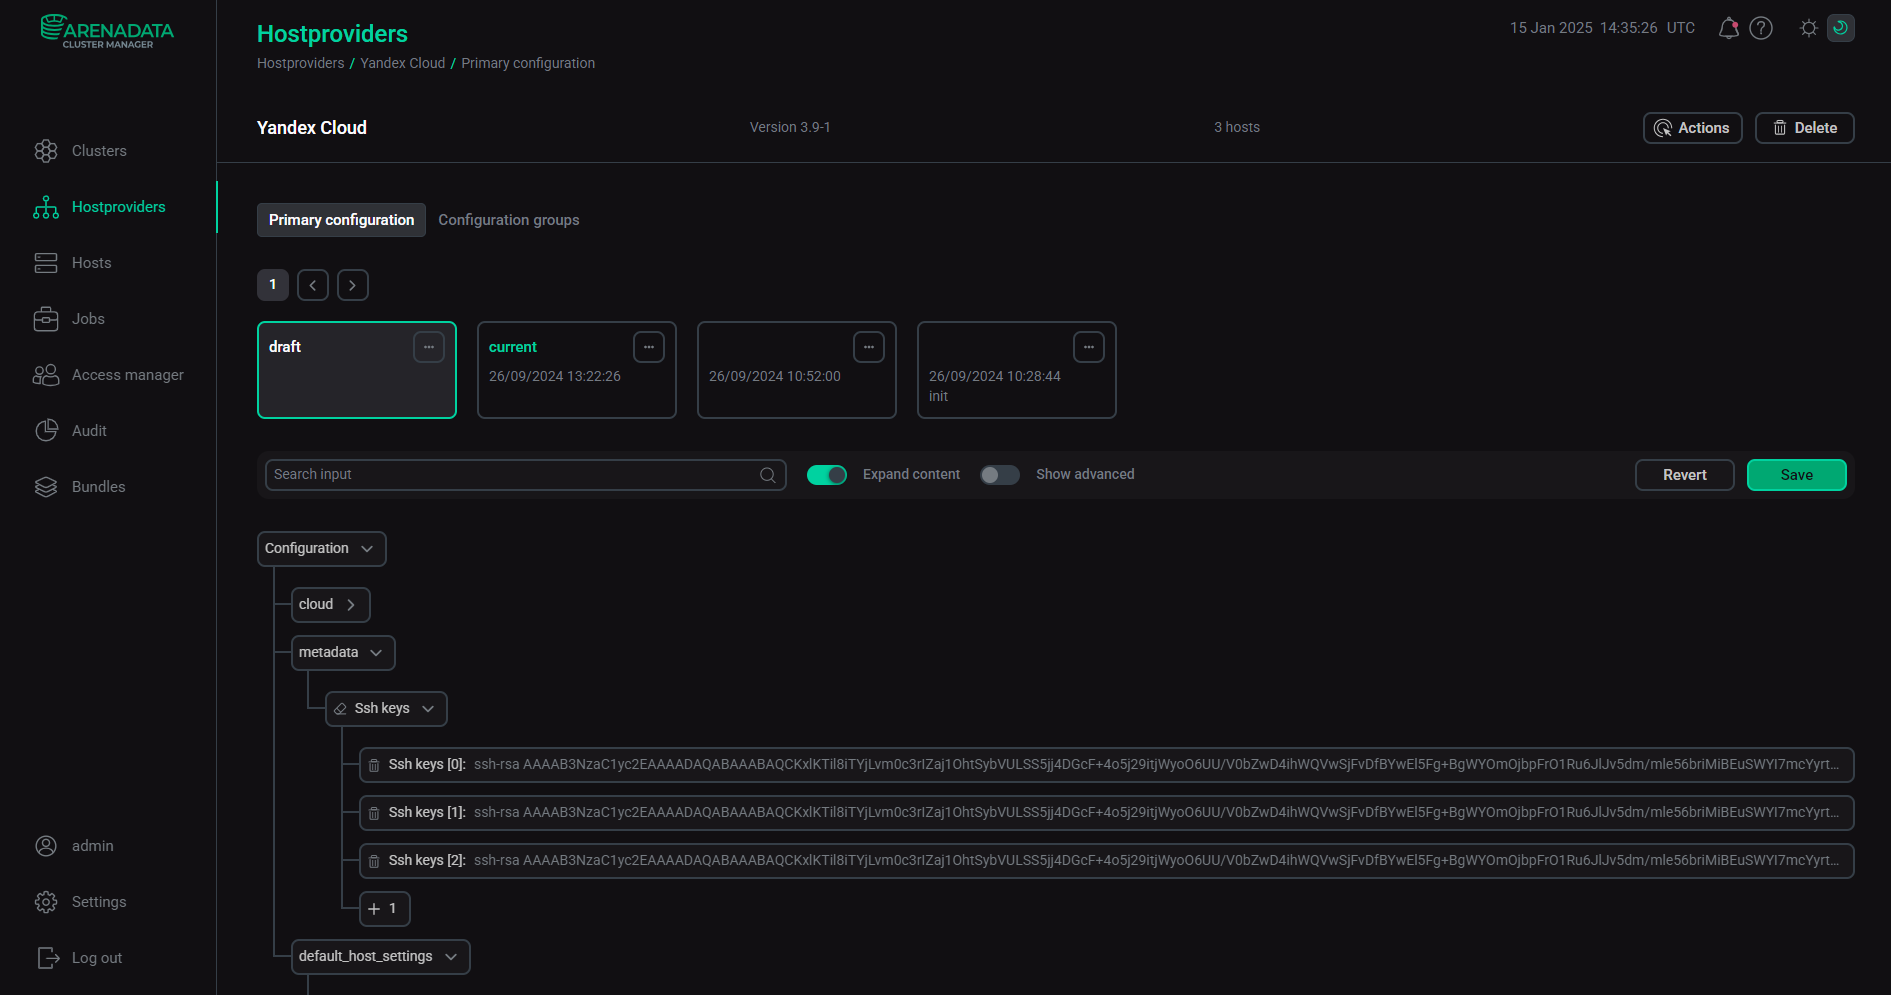Save the configuration
The image size is (1891, 995).
(1797, 475)
